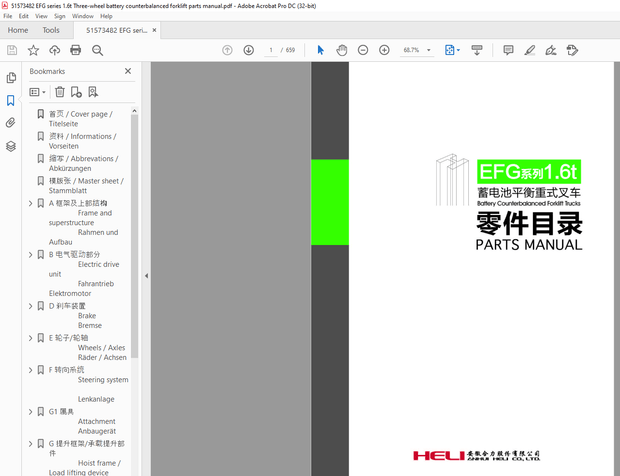Activate the selection arrow tool
Image resolution: width=620 pixels, height=476 pixels.
click(x=320, y=50)
